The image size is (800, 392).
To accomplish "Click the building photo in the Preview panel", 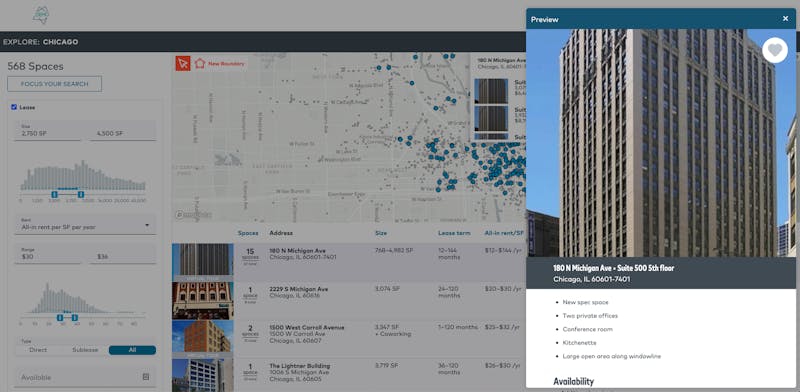I will tap(661, 143).
